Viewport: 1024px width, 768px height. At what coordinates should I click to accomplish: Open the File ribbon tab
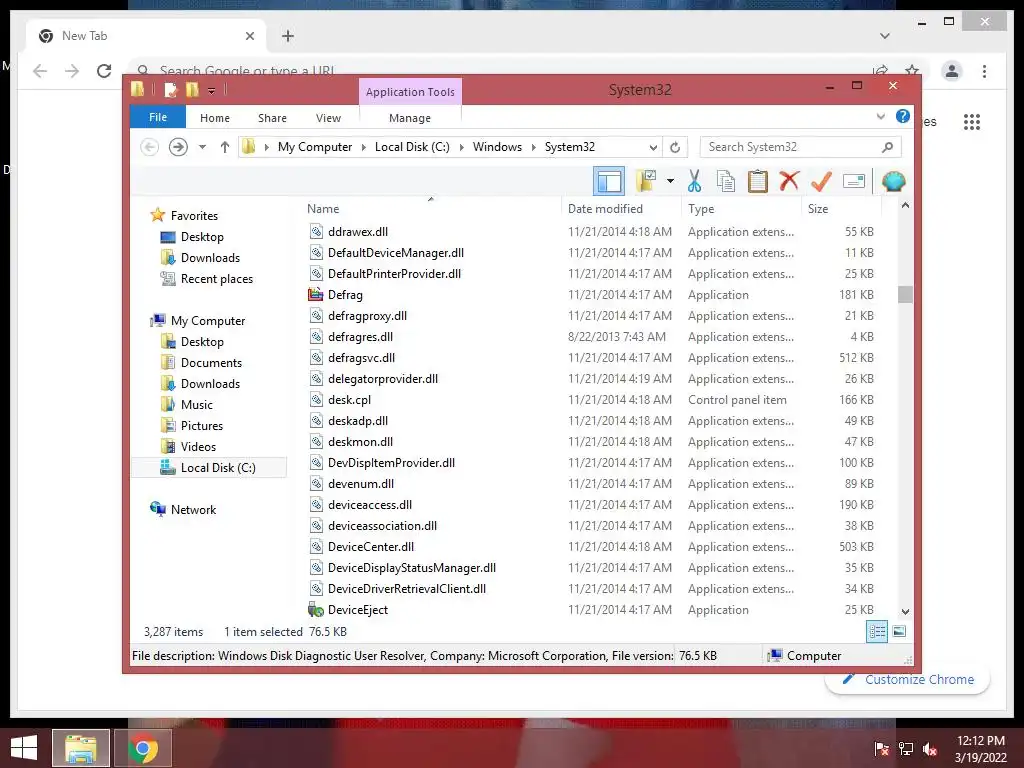point(158,117)
